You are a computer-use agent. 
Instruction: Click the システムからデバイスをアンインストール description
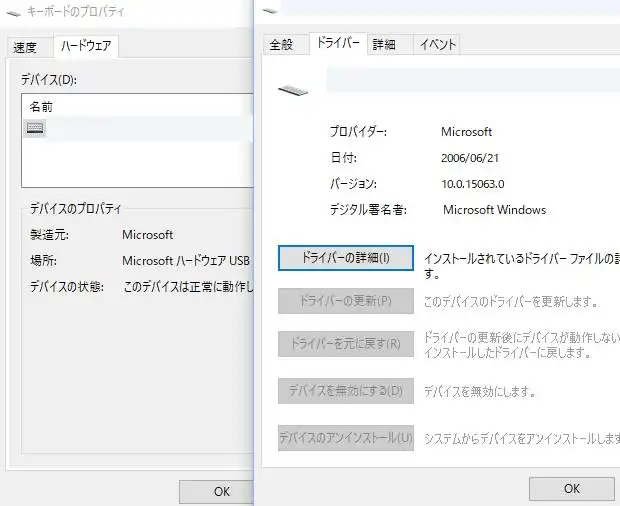(522, 438)
